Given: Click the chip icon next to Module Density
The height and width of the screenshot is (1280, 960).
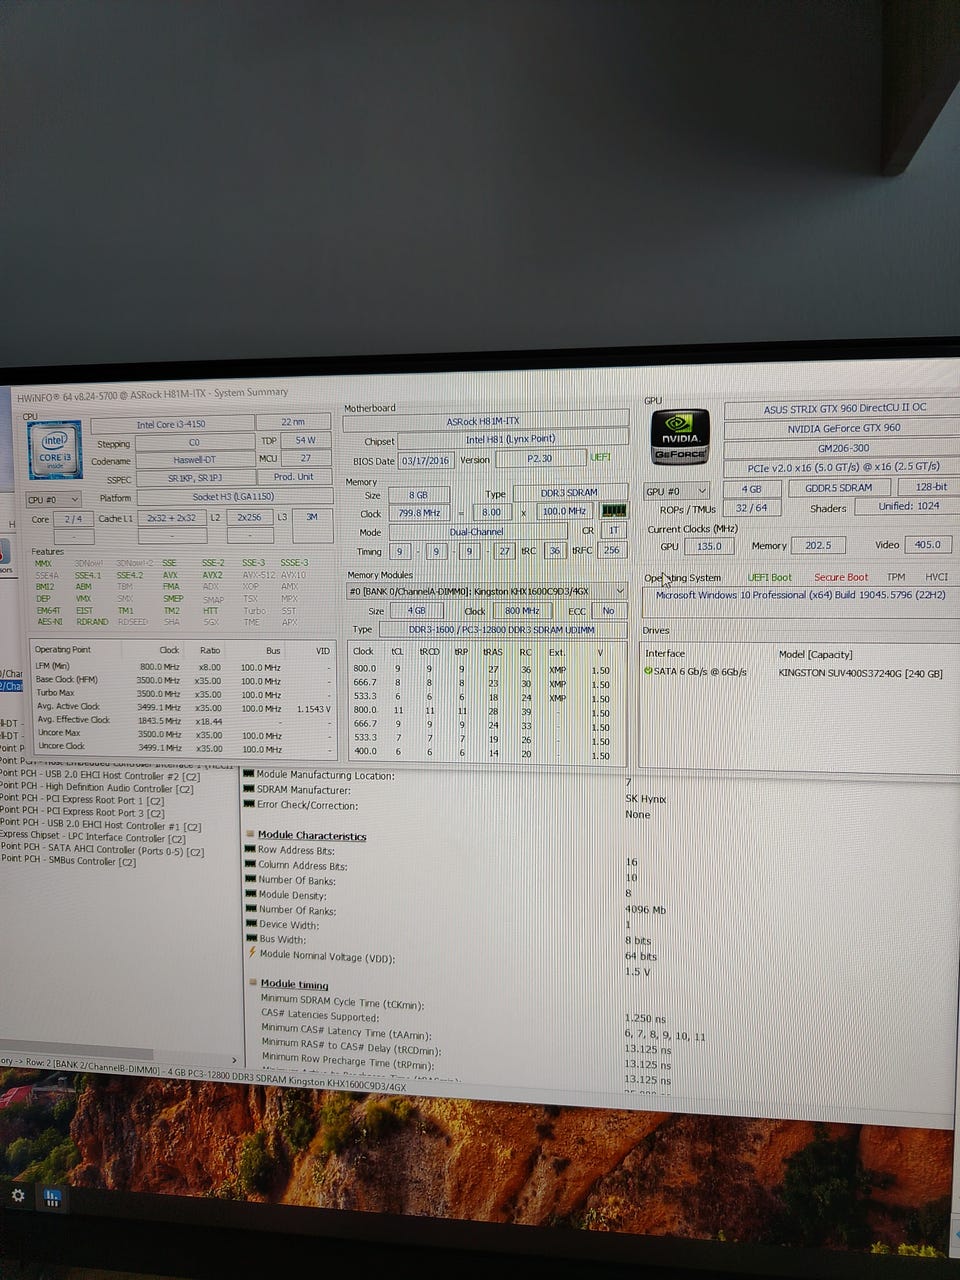Looking at the screenshot, I should point(251,895).
